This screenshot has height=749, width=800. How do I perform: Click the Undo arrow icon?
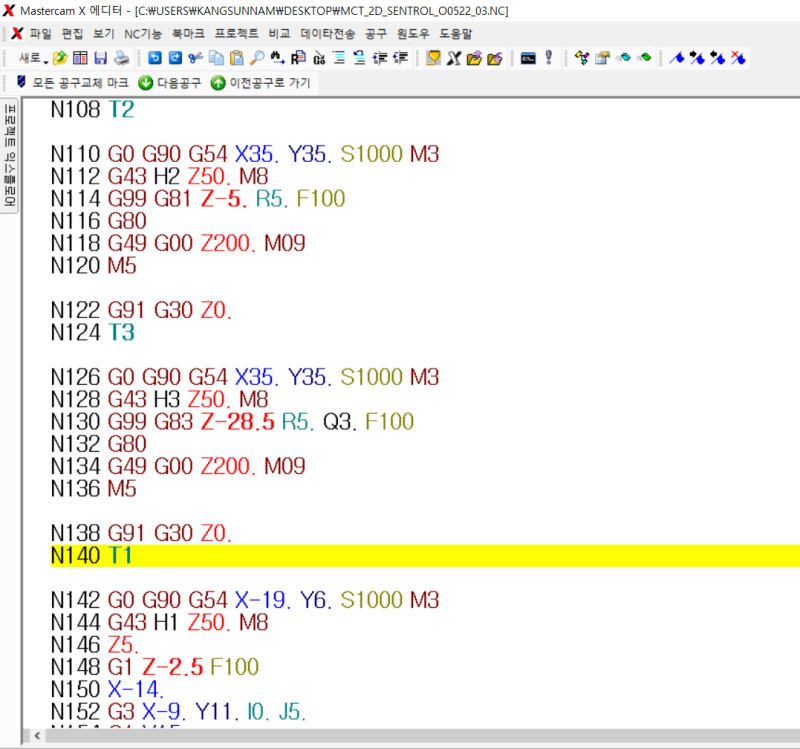155,58
